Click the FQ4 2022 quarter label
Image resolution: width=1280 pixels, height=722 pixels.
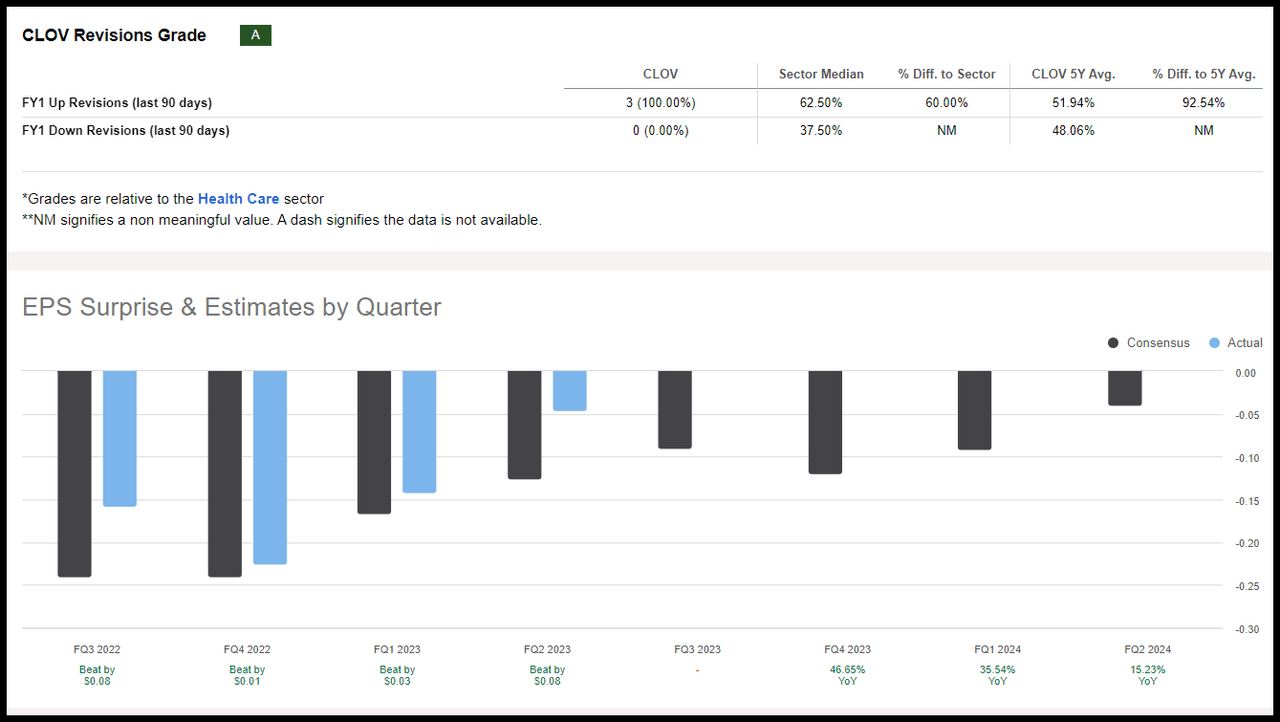pos(247,649)
